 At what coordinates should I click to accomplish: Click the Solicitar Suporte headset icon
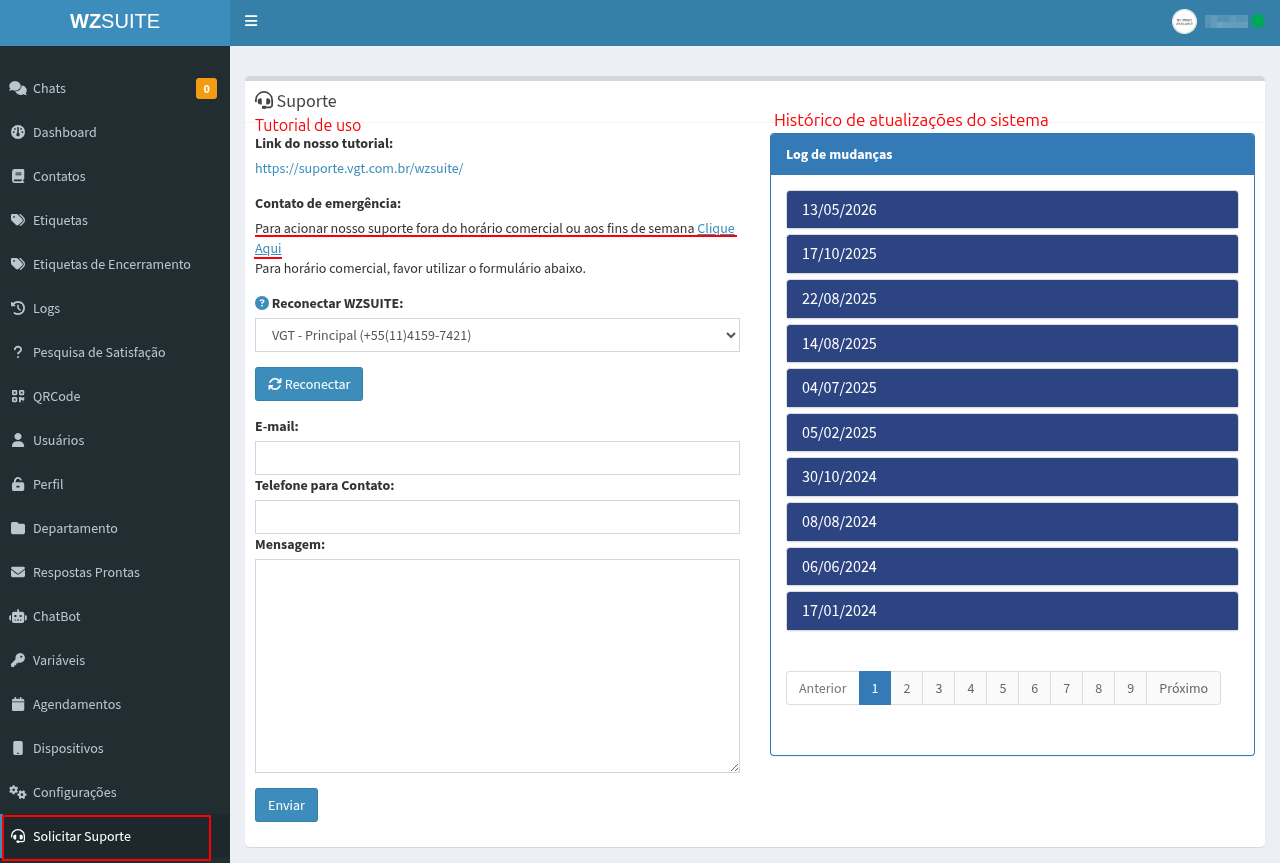coord(18,836)
